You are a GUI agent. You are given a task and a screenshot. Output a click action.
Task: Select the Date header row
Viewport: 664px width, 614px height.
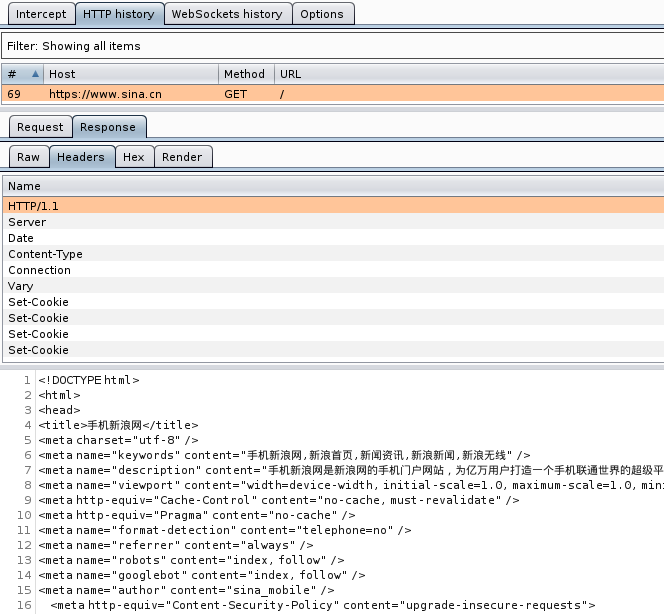coord(333,238)
